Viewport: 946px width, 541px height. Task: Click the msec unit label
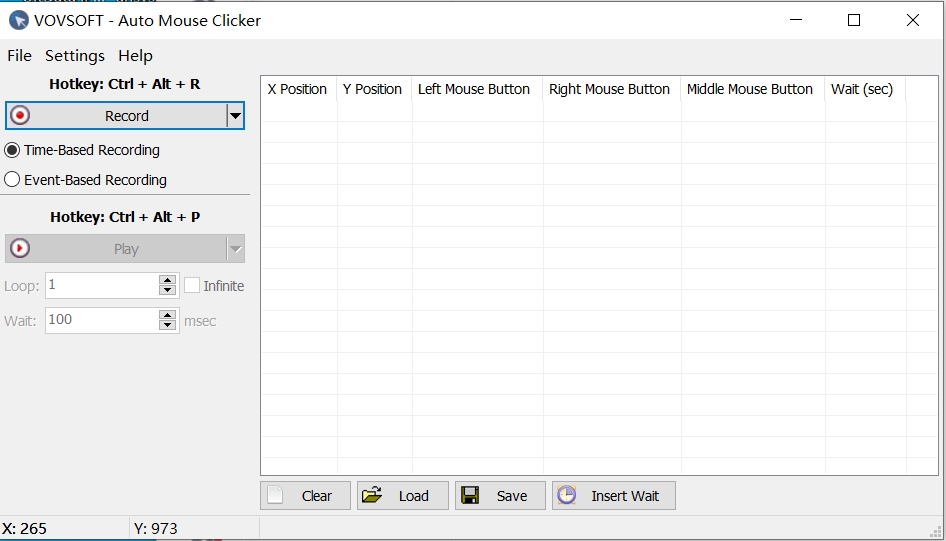(200, 321)
